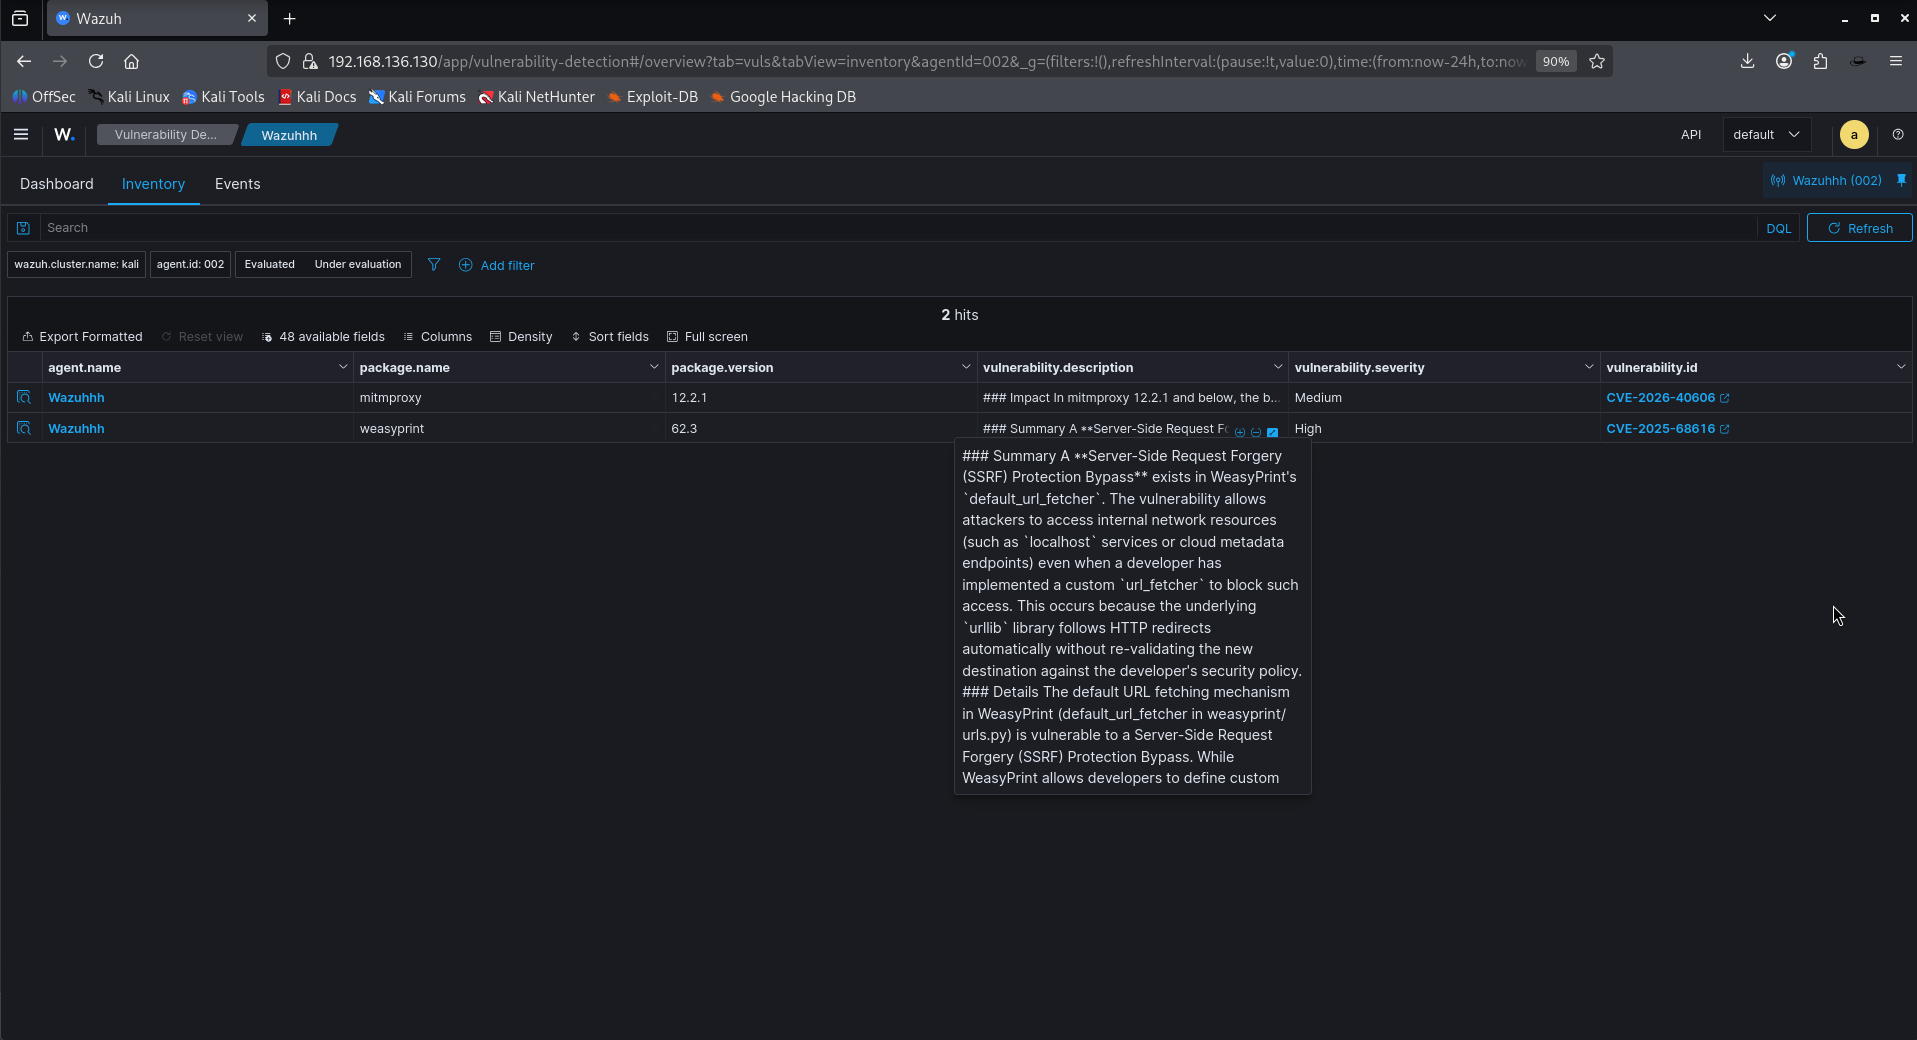Toggle the Evaluated filter button

click(269, 264)
